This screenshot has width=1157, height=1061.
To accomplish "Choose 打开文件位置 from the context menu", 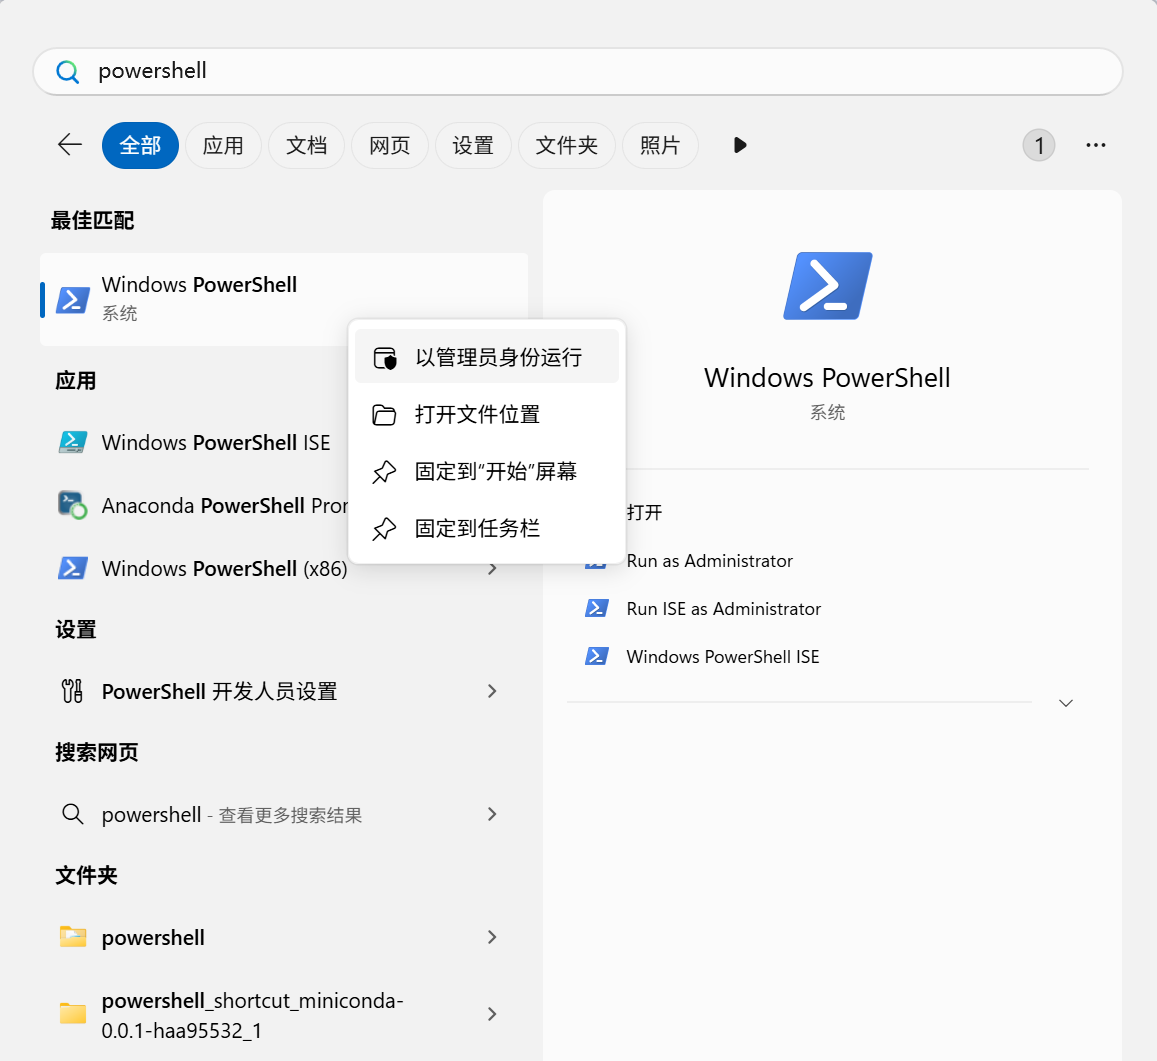I will (486, 415).
